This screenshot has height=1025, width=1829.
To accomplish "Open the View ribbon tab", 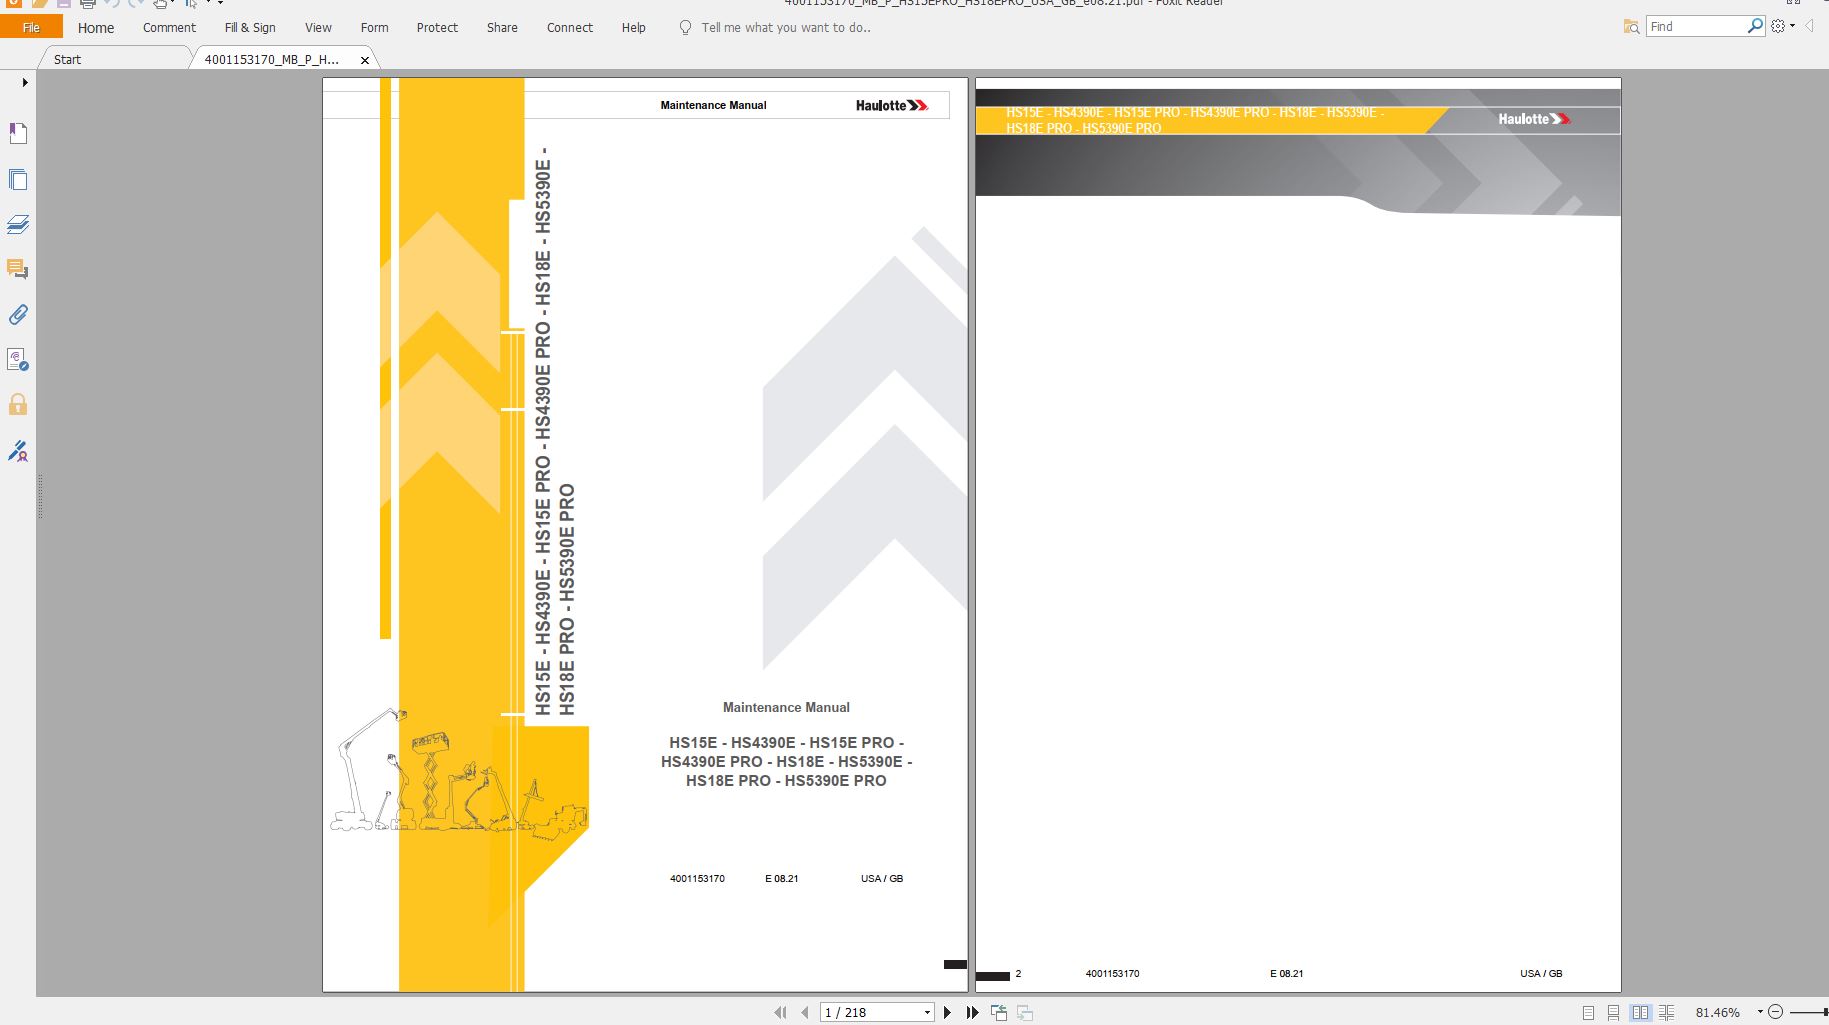I will (318, 28).
